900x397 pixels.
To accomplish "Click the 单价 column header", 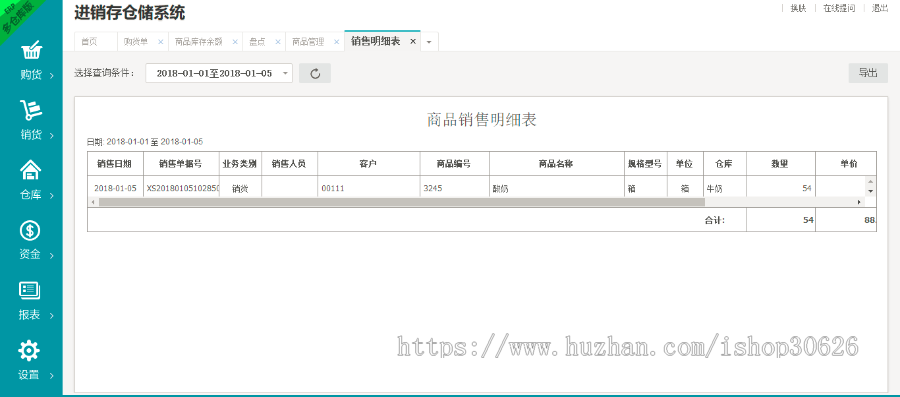I will pyautogui.click(x=845, y=164).
